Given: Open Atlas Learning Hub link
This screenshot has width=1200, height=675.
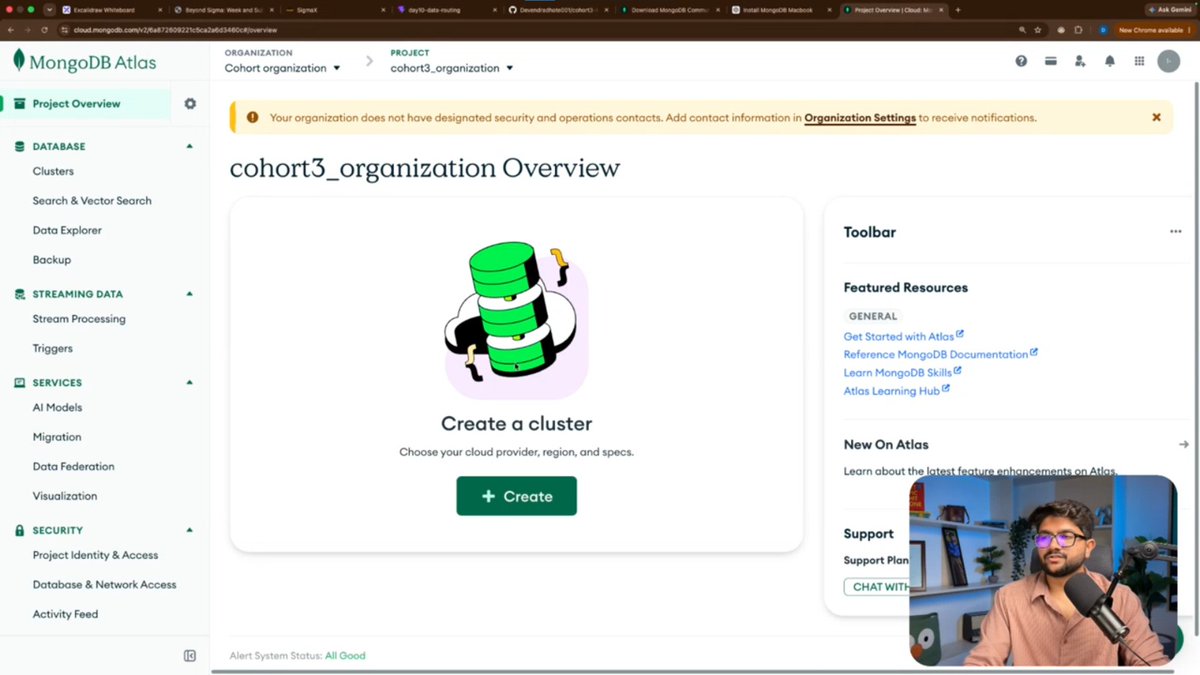Looking at the screenshot, I should [896, 391].
